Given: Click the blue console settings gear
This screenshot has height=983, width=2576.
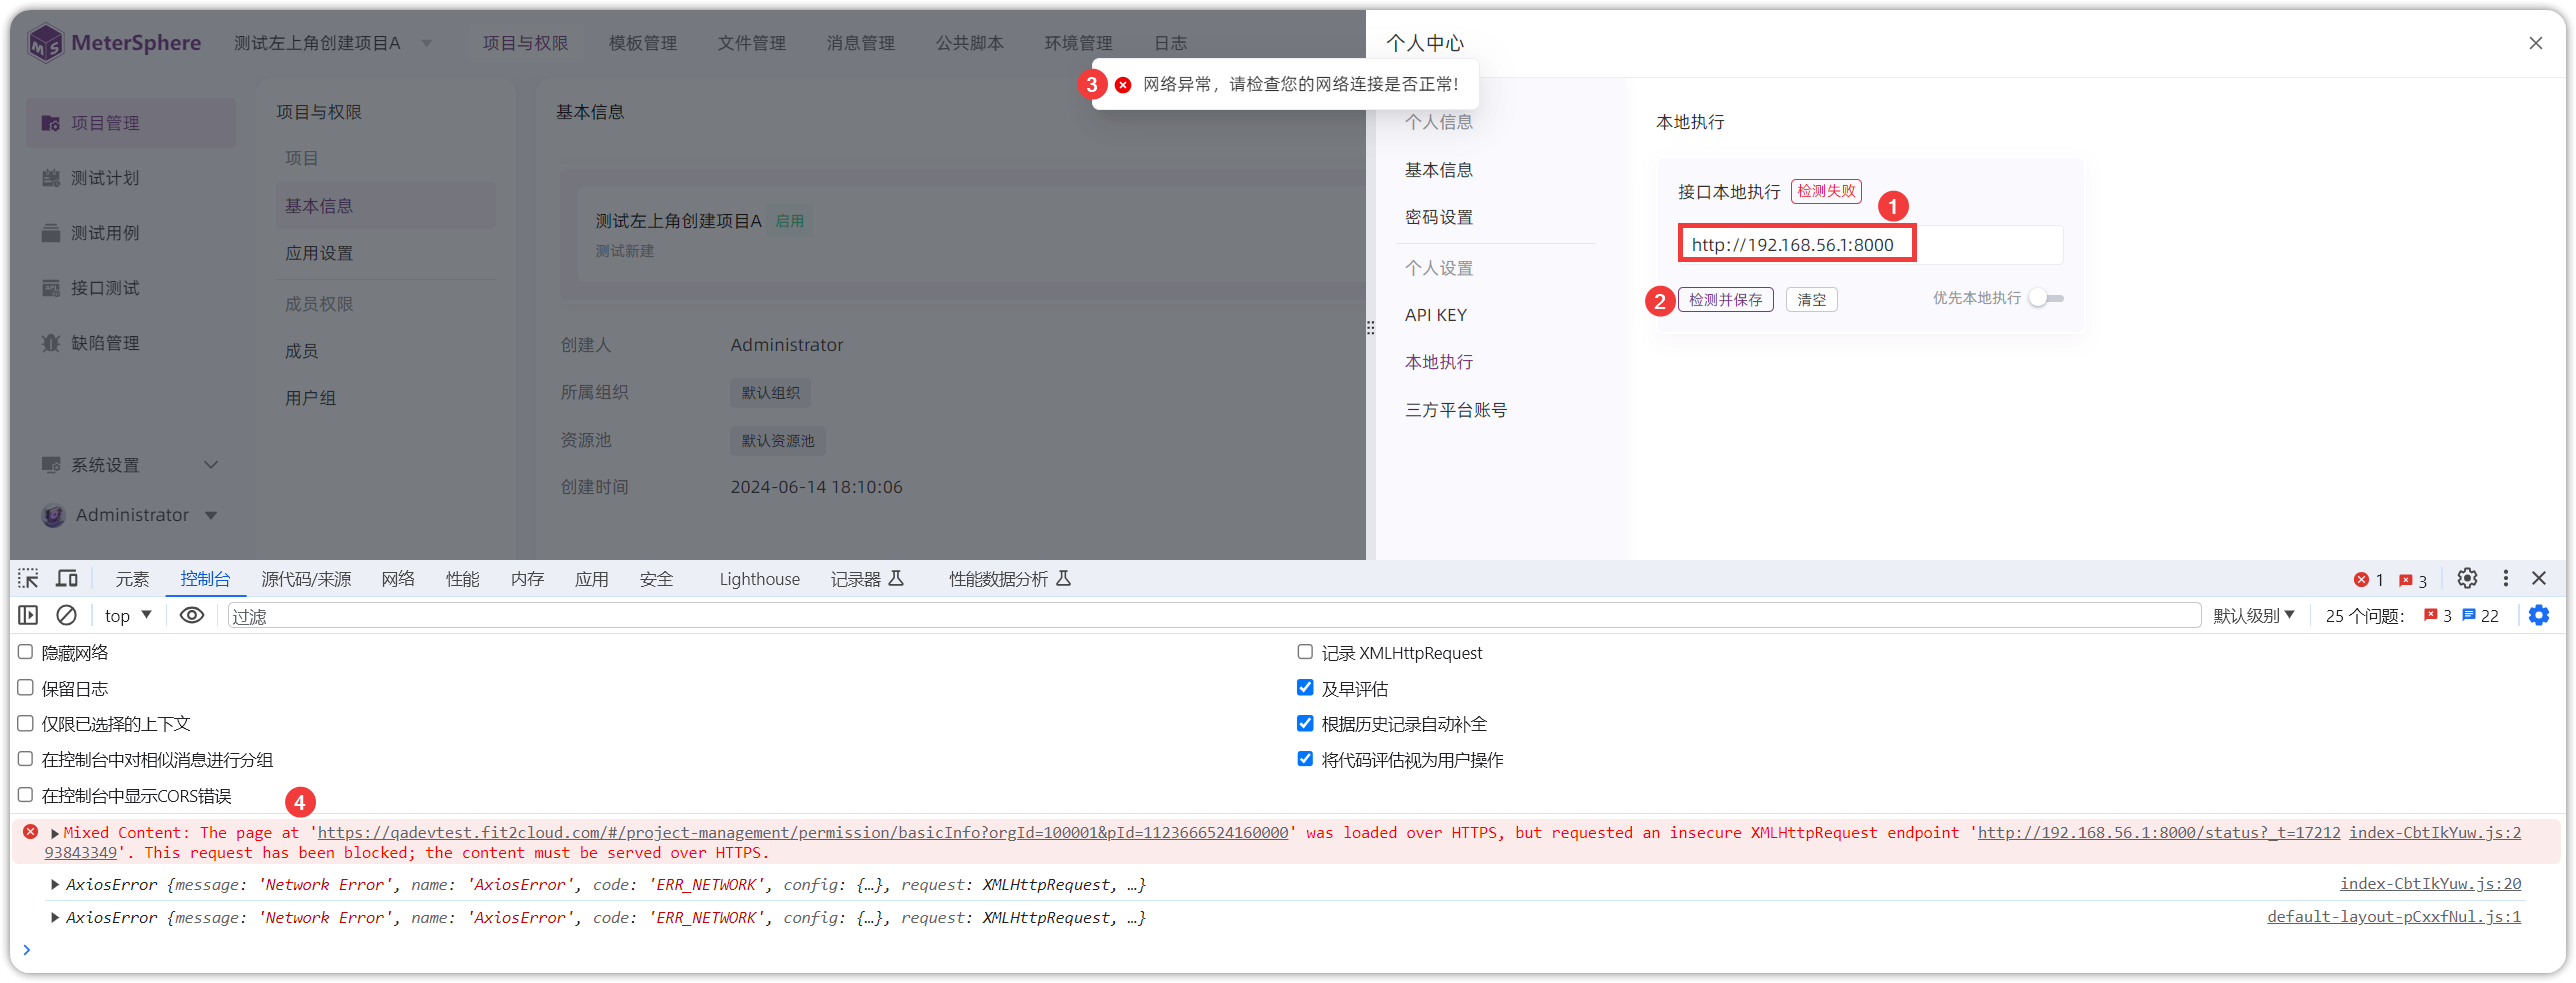Looking at the screenshot, I should [2539, 616].
